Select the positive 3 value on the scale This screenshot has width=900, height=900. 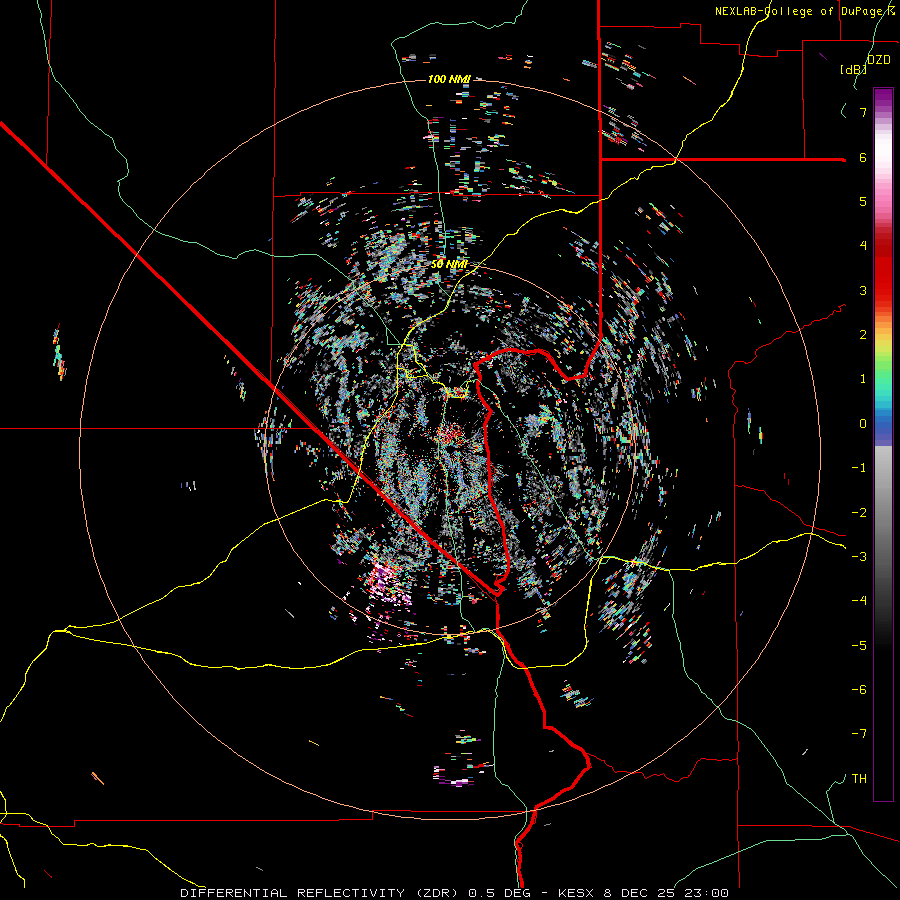863,290
